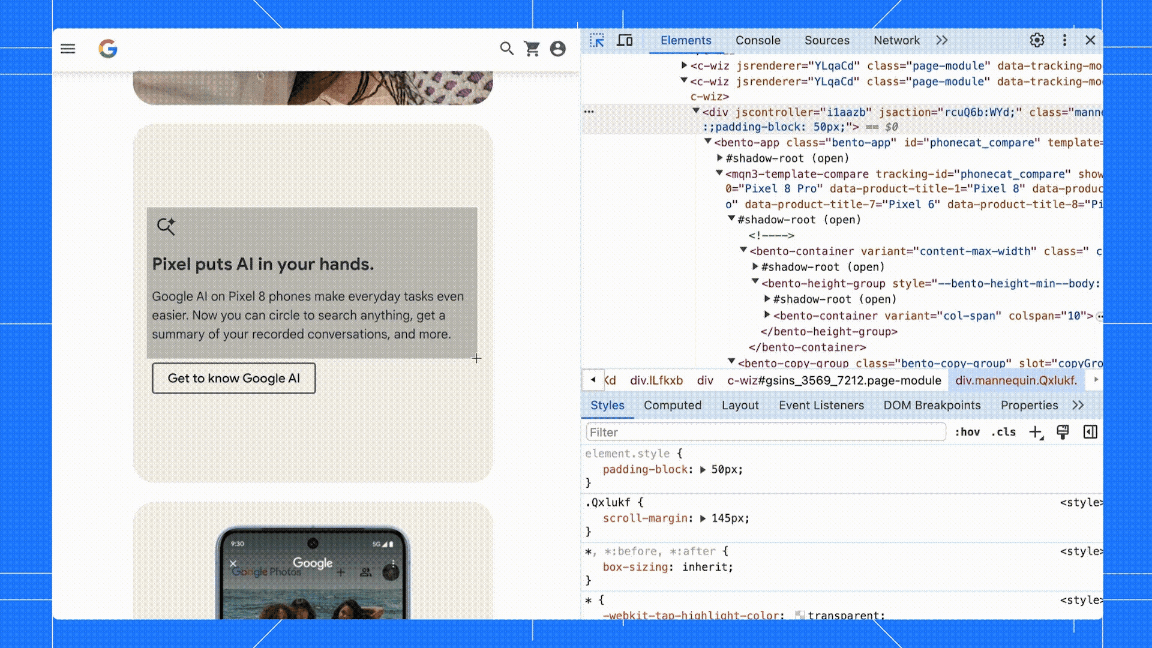Click the new style rule plus icon
This screenshot has height=648, width=1152.
pos(1035,431)
